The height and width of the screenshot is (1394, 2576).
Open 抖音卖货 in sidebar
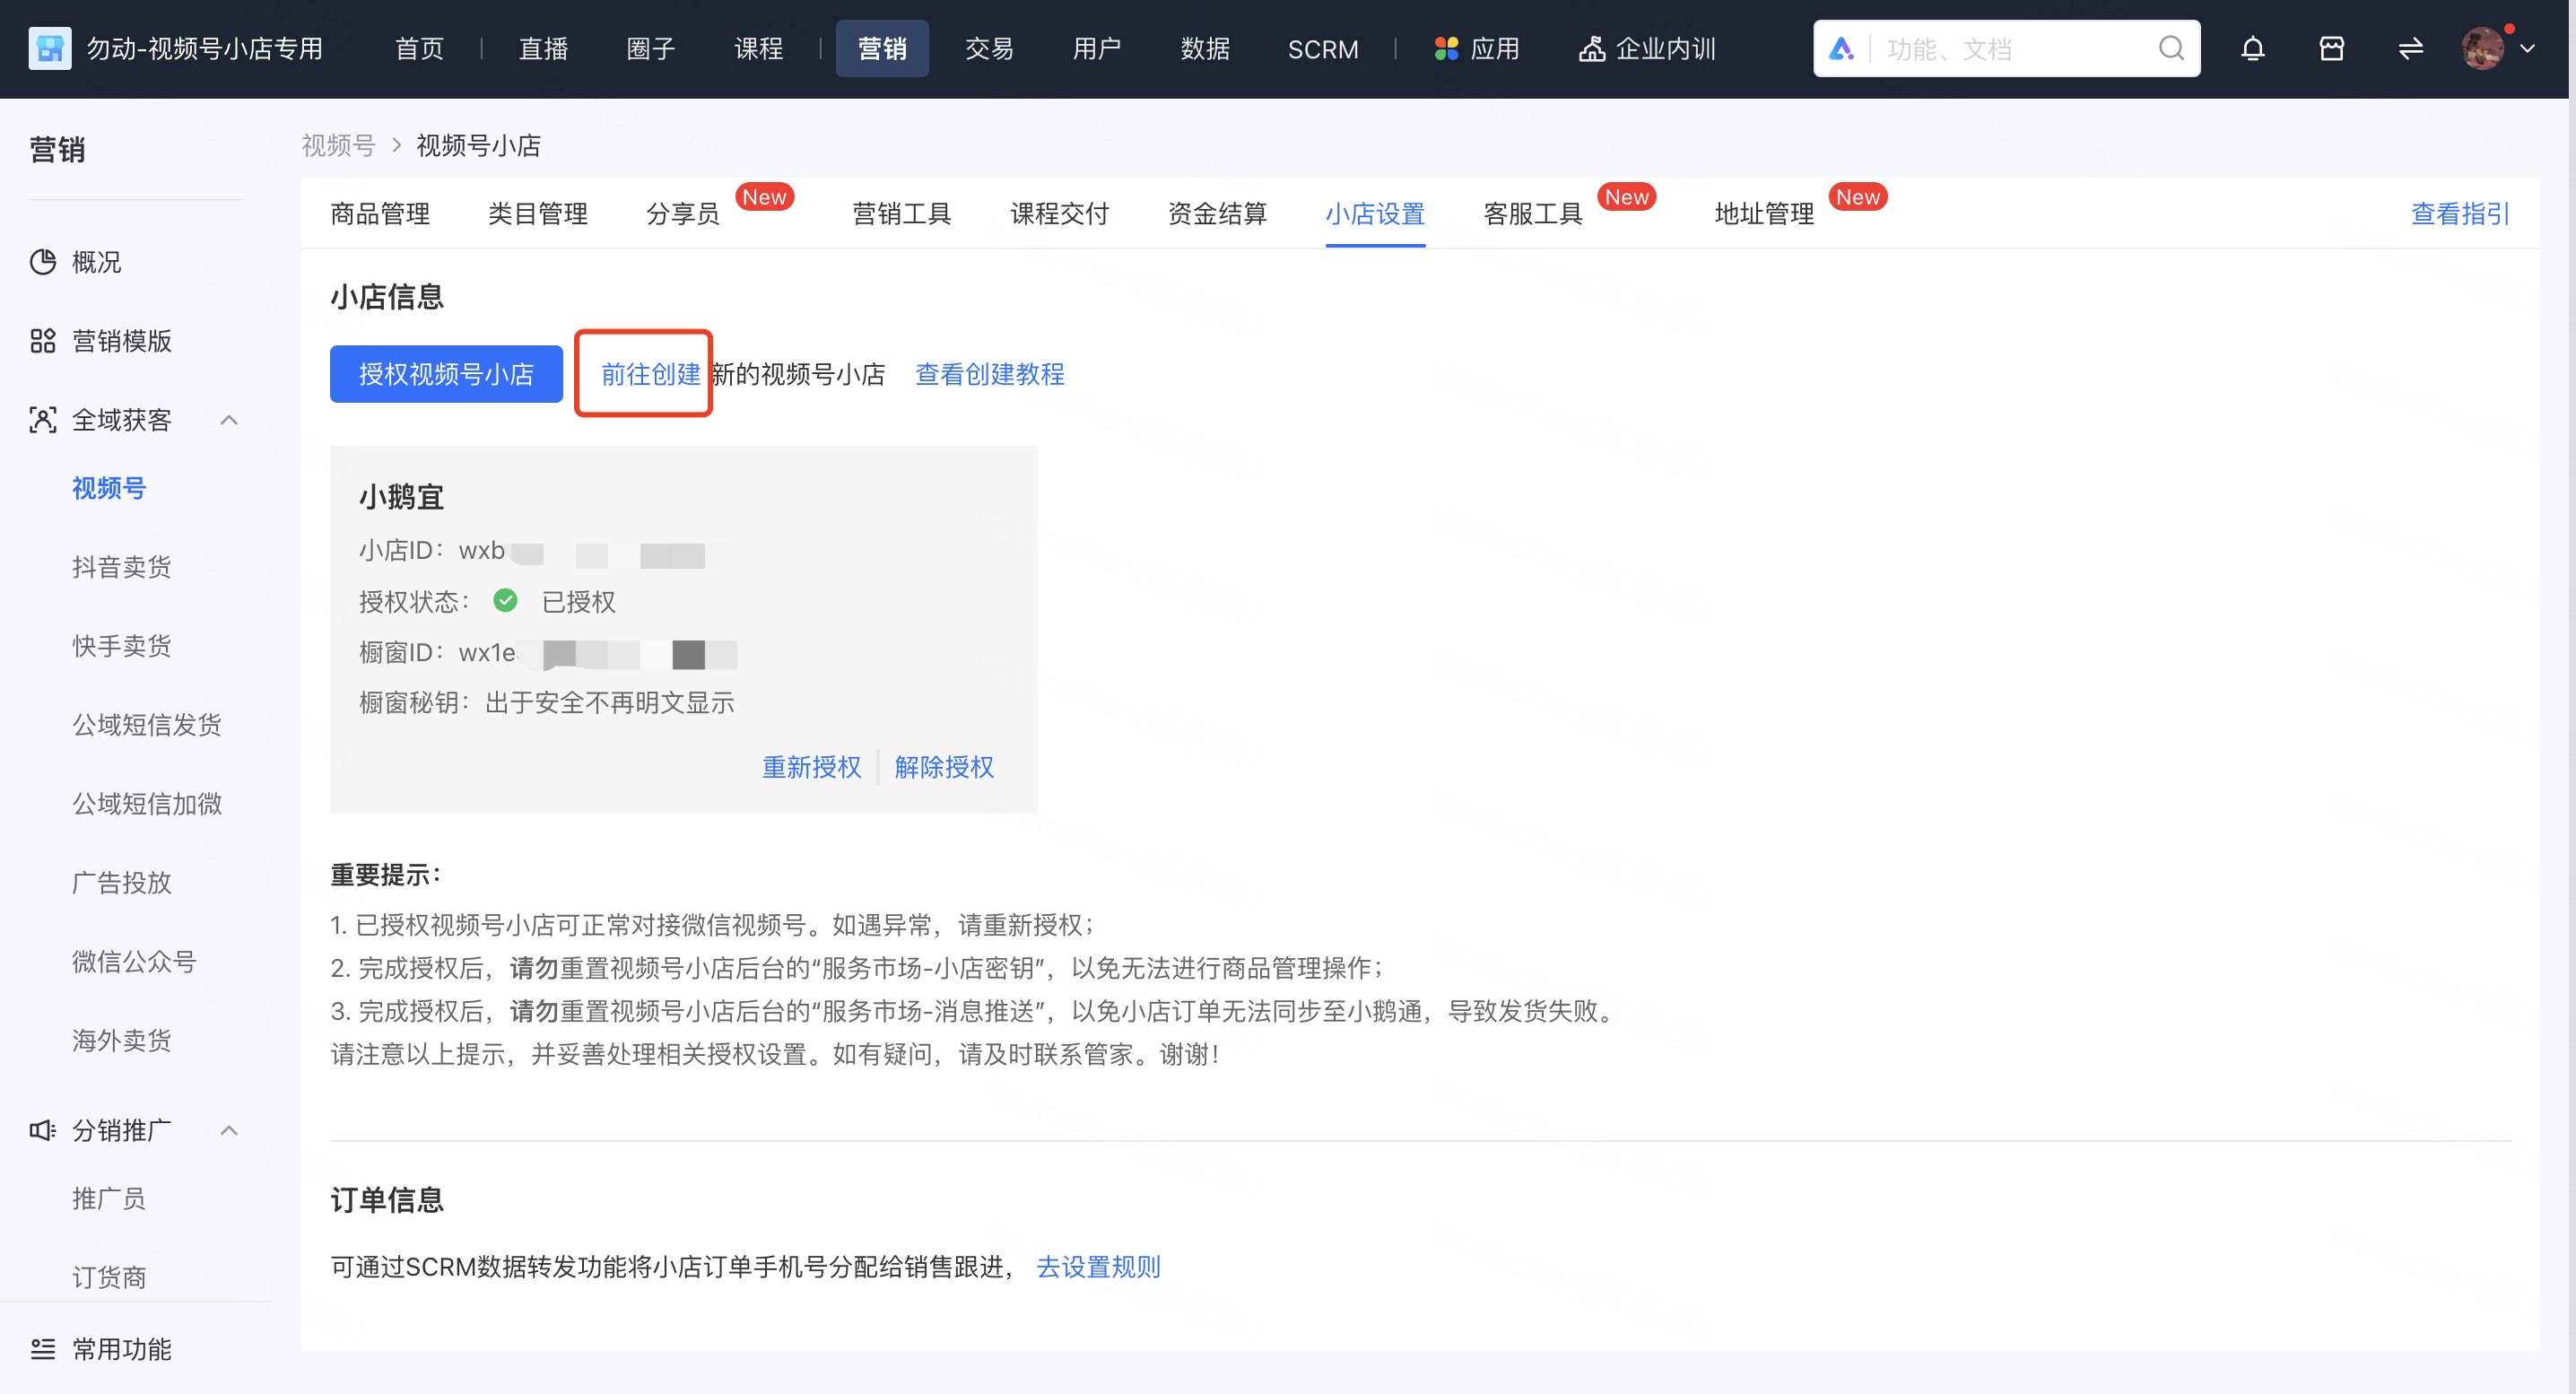click(x=122, y=567)
